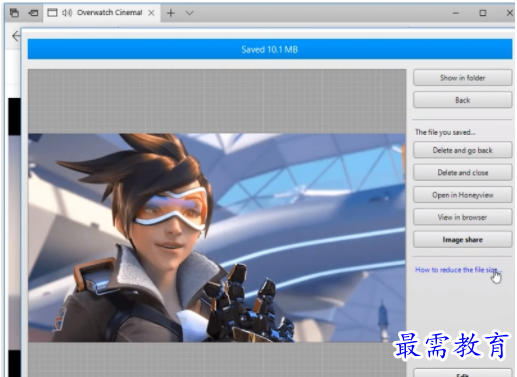Viewport: 517px width, 377px height.
Task: Expand the tab preview chevron
Action: [189, 13]
